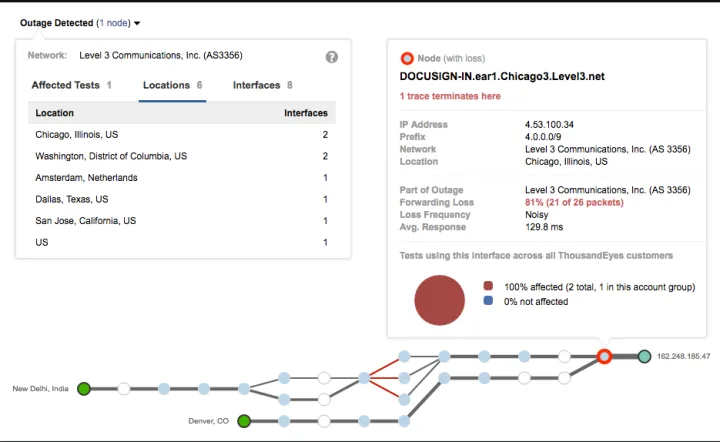Expand the Outage Detected dropdown arrow

pyautogui.click(x=137, y=23)
